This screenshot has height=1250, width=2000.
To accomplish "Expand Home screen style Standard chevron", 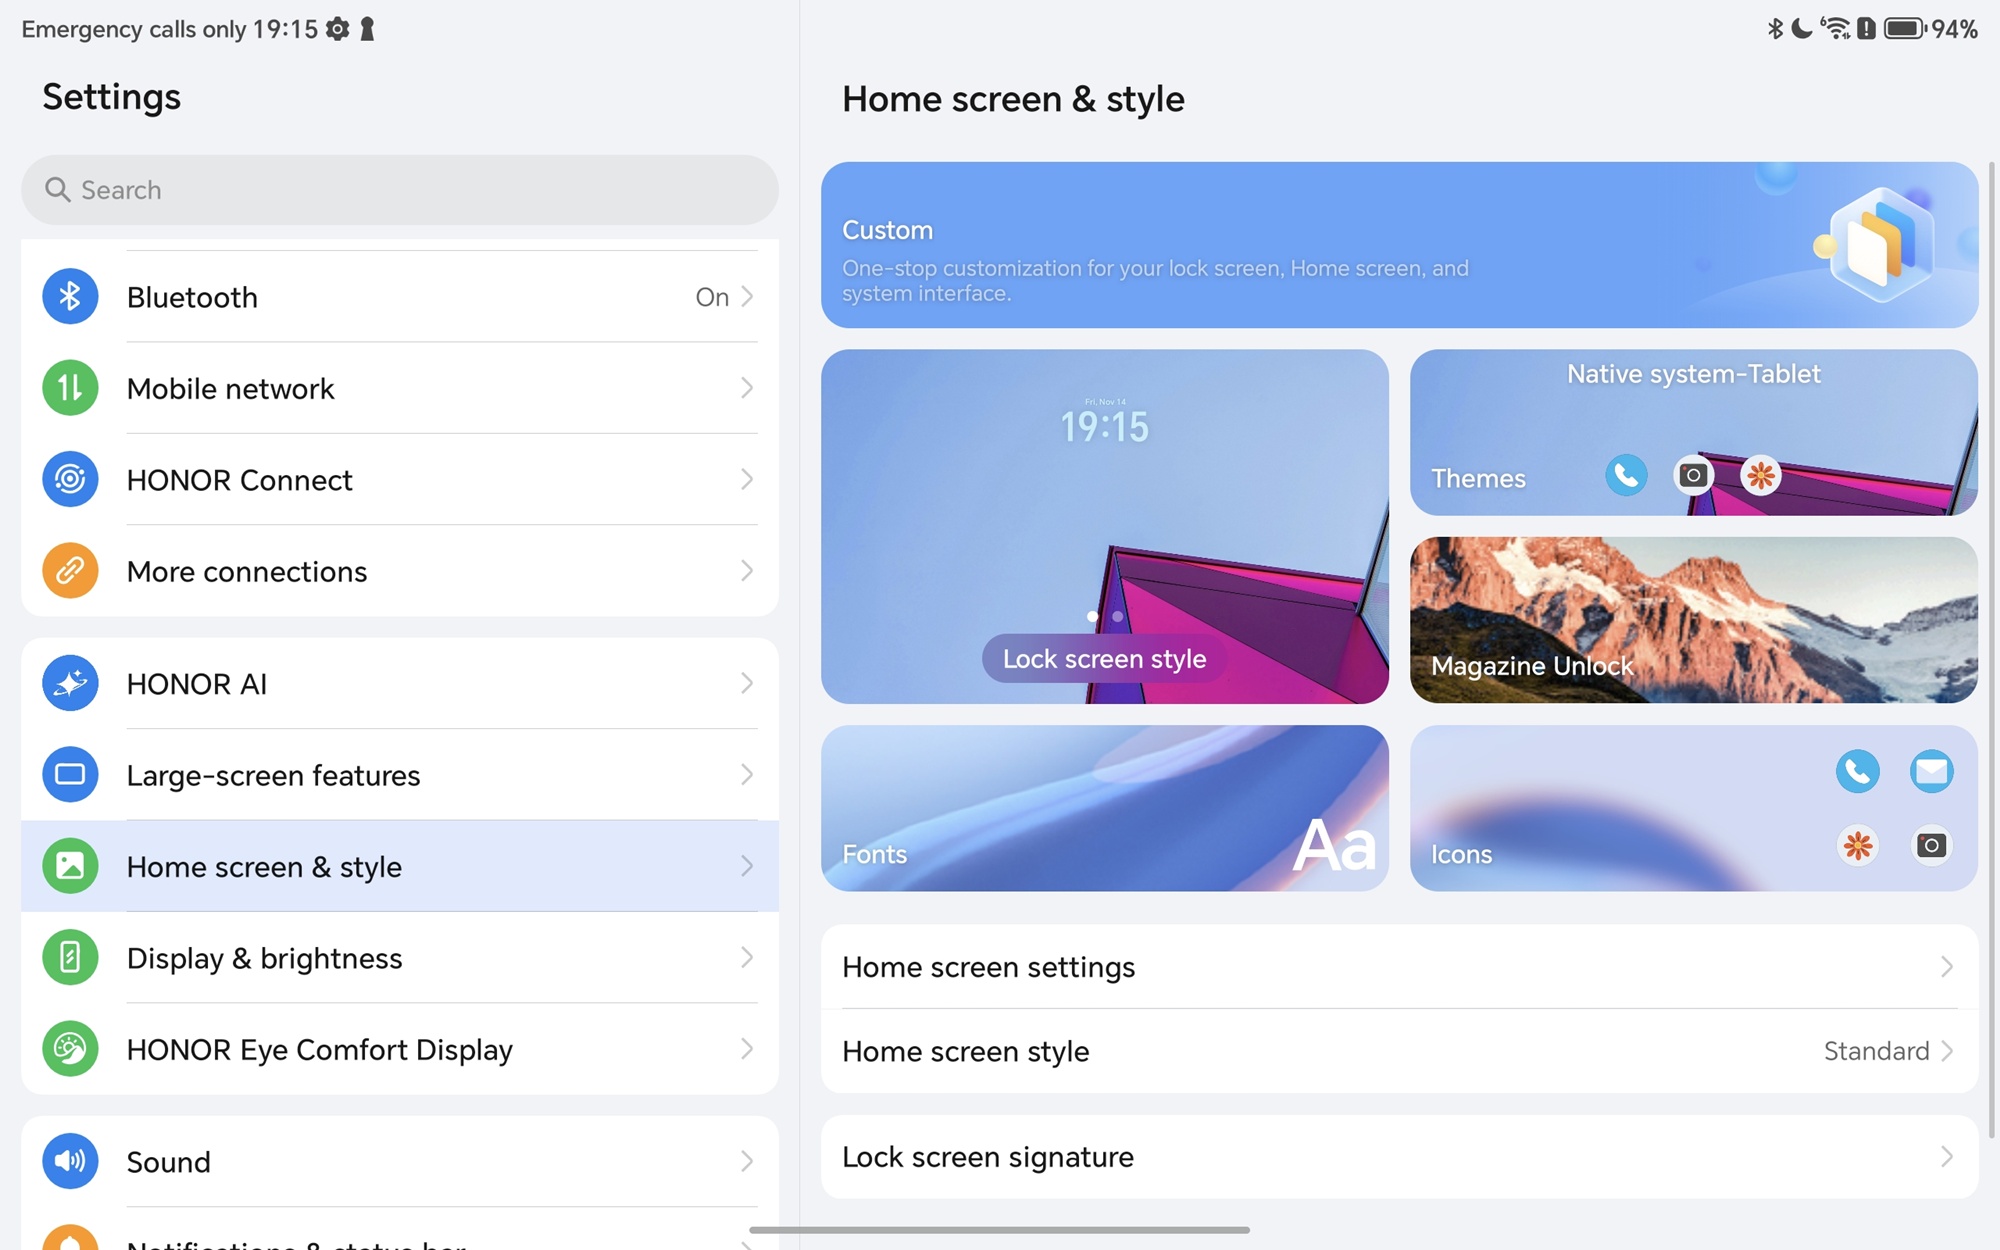I will tap(1946, 1051).
